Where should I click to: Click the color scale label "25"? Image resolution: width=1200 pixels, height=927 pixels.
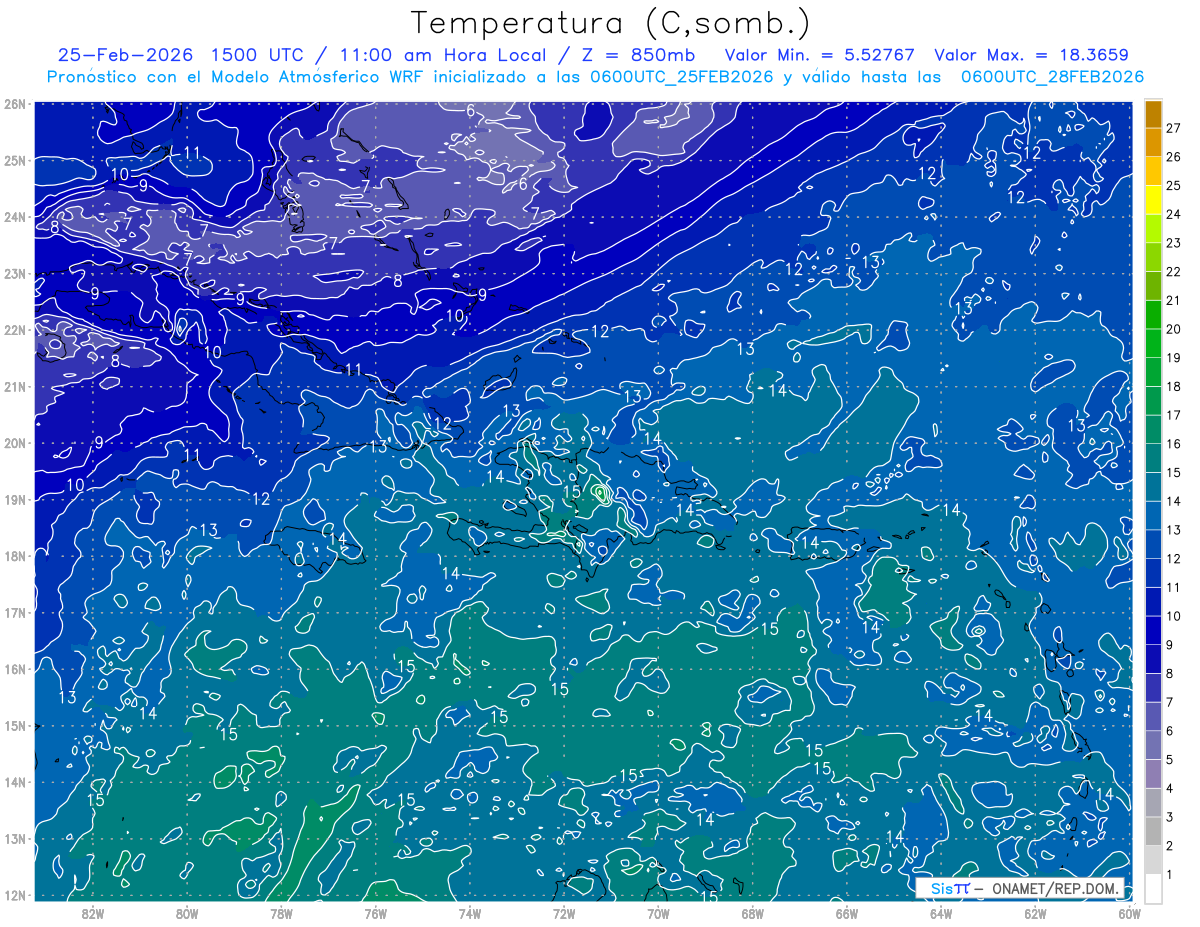(1173, 186)
